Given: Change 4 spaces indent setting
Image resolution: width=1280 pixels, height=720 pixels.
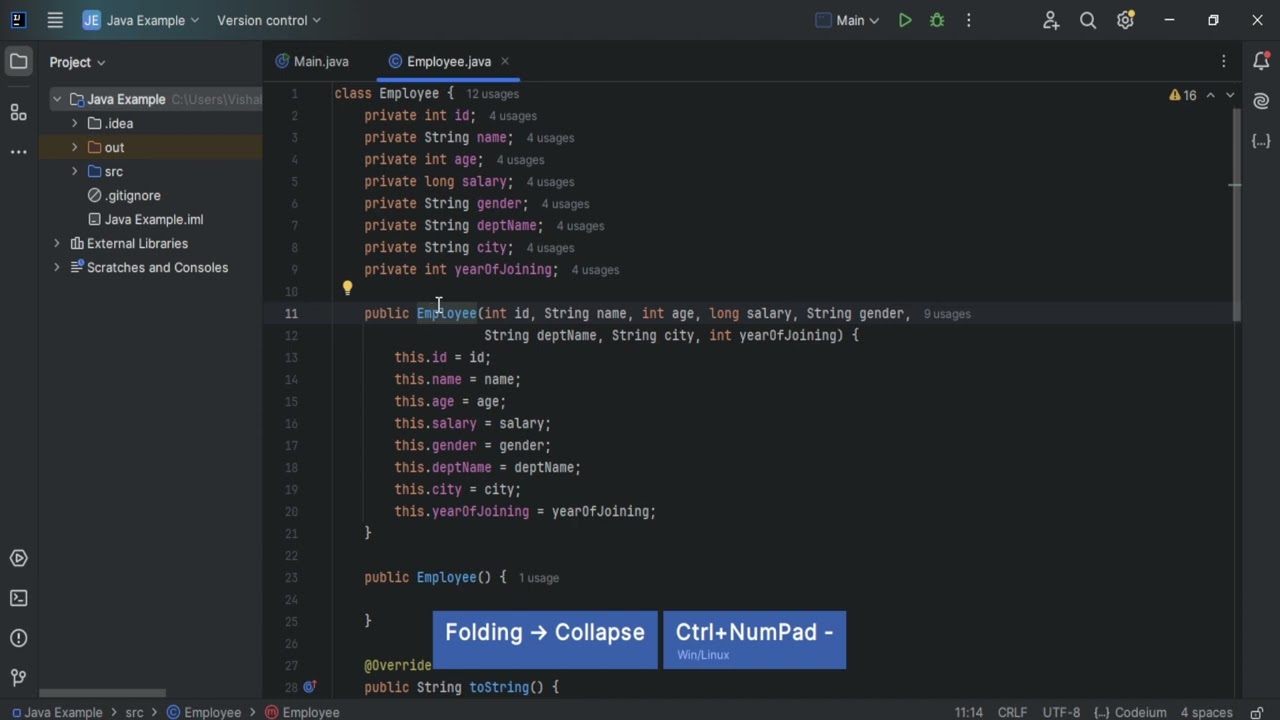Looking at the screenshot, I should click(x=1206, y=712).
